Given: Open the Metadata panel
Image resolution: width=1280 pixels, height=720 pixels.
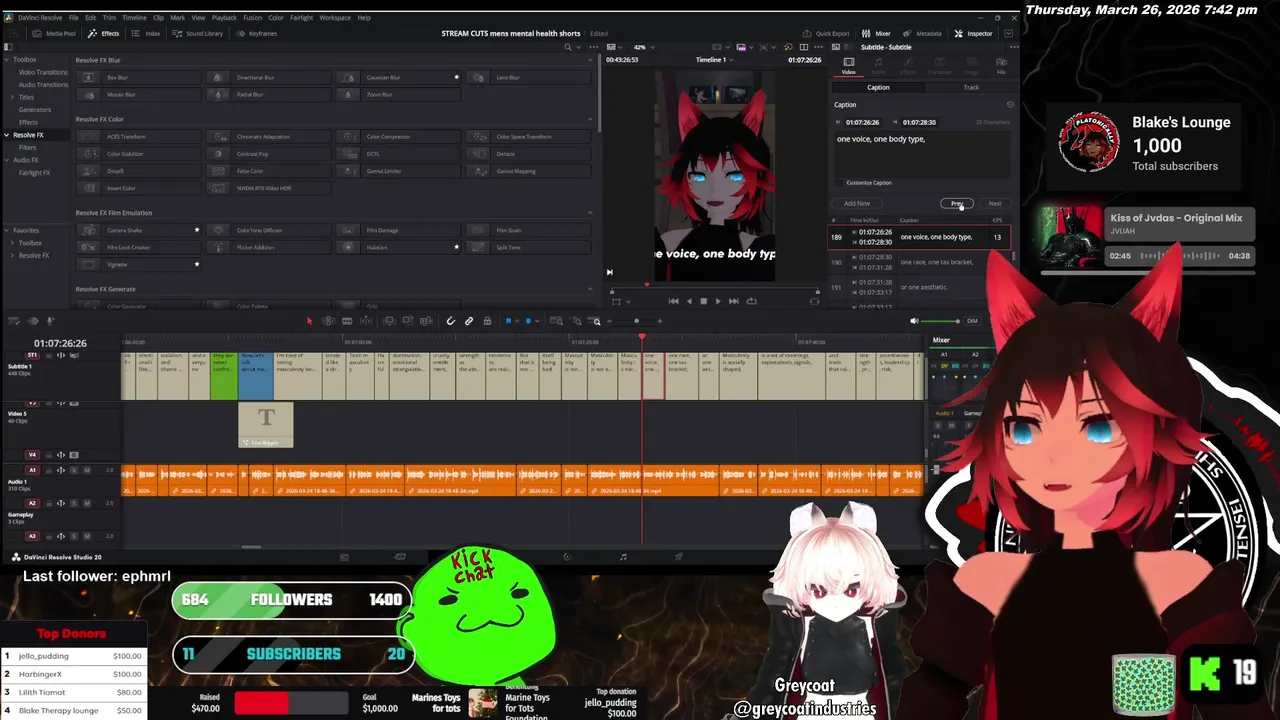Looking at the screenshot, I should pyautogui.click(x=923, y=33).
